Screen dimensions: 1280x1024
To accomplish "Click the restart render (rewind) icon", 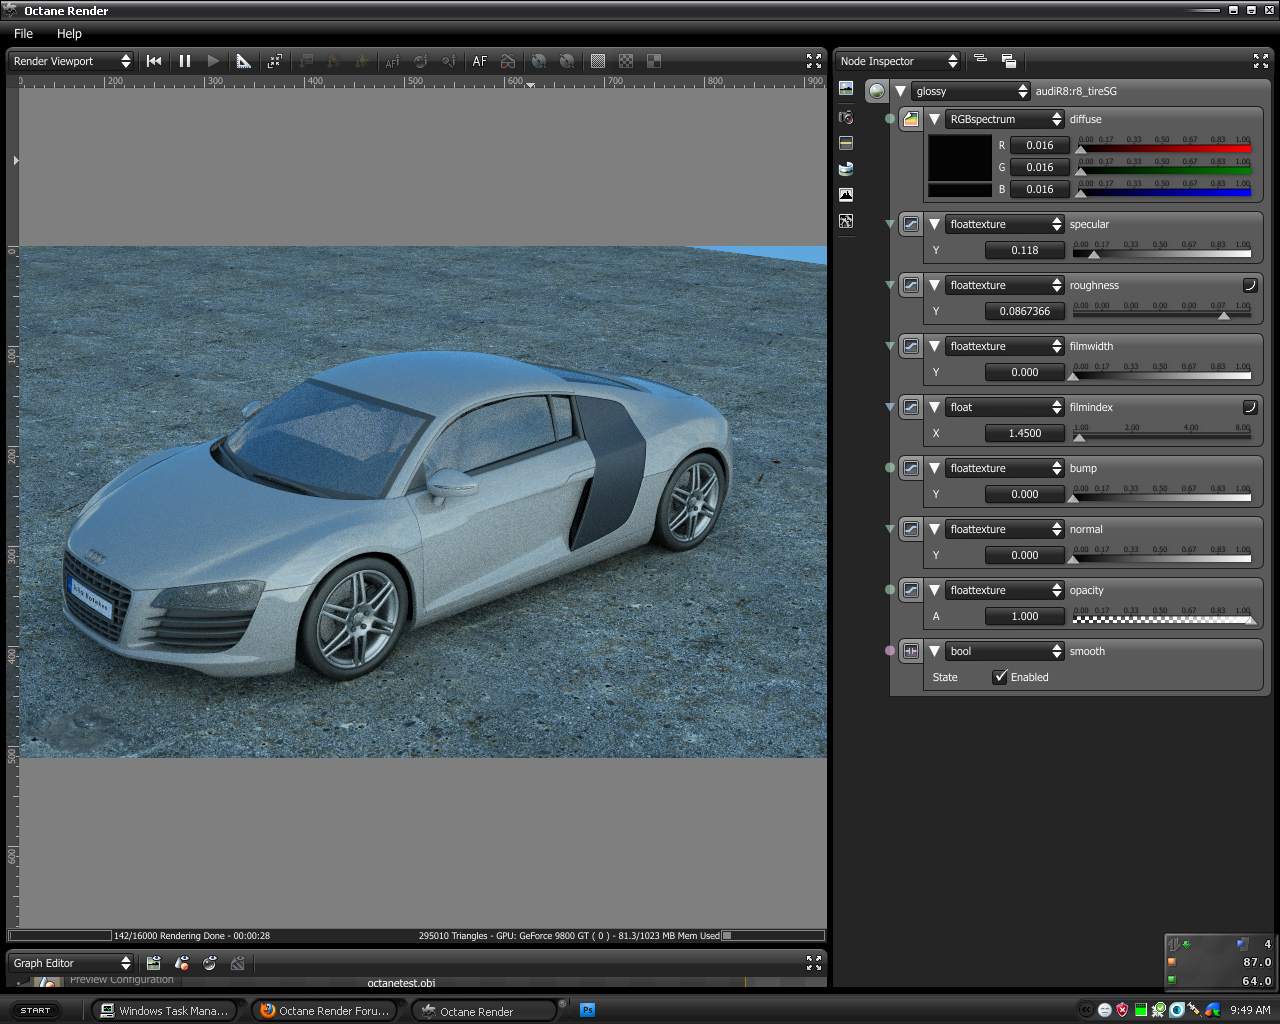I will 154,61.
